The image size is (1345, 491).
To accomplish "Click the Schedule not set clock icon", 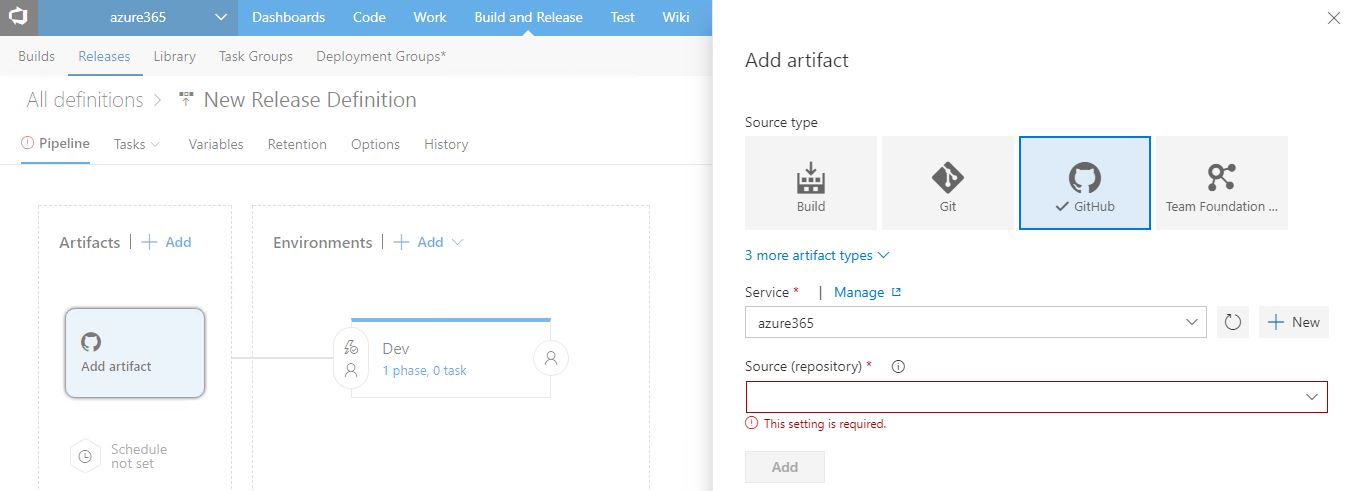I will (86, 457).
